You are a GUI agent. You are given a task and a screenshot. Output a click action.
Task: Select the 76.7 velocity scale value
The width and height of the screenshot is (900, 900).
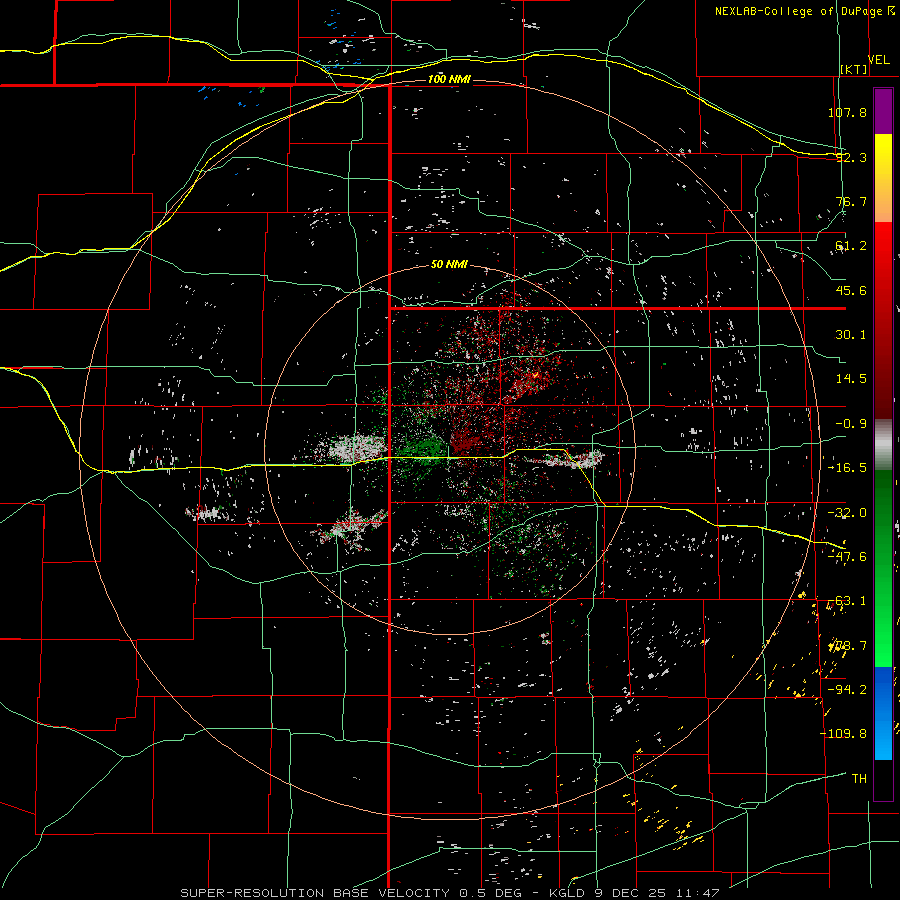click(x=851, y=201)
